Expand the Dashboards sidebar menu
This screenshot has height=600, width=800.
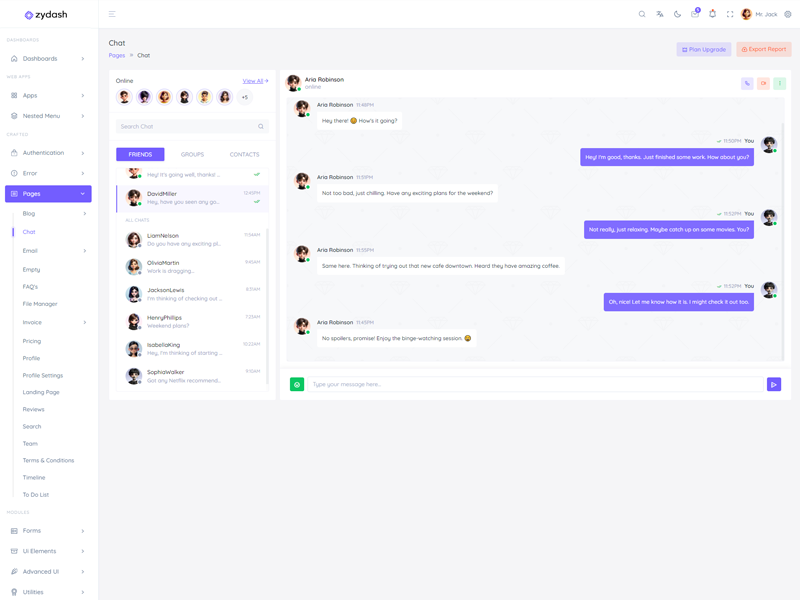click(x=48, y=59)
